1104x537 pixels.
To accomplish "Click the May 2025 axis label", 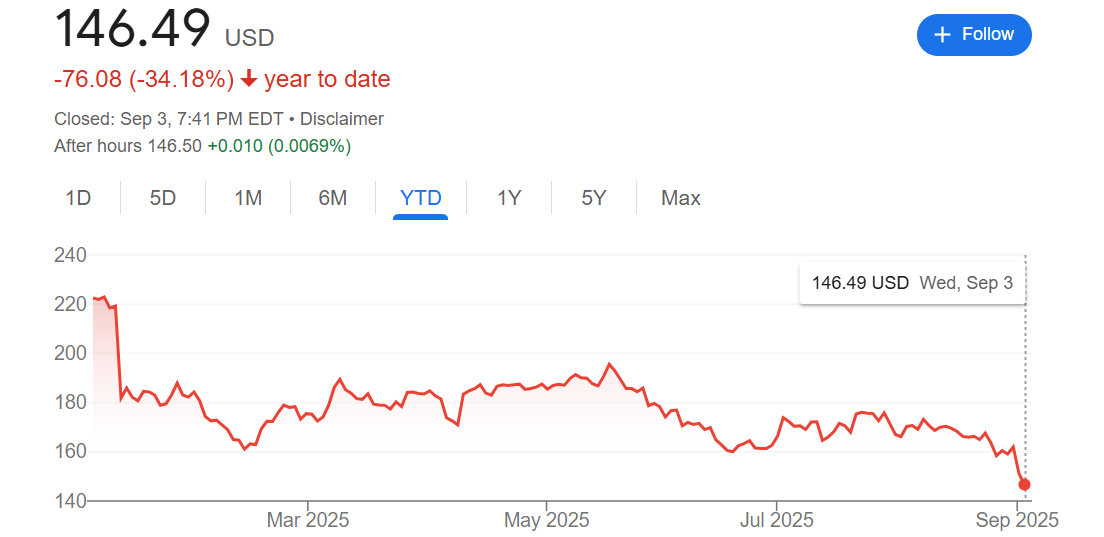I will (547, 520).
